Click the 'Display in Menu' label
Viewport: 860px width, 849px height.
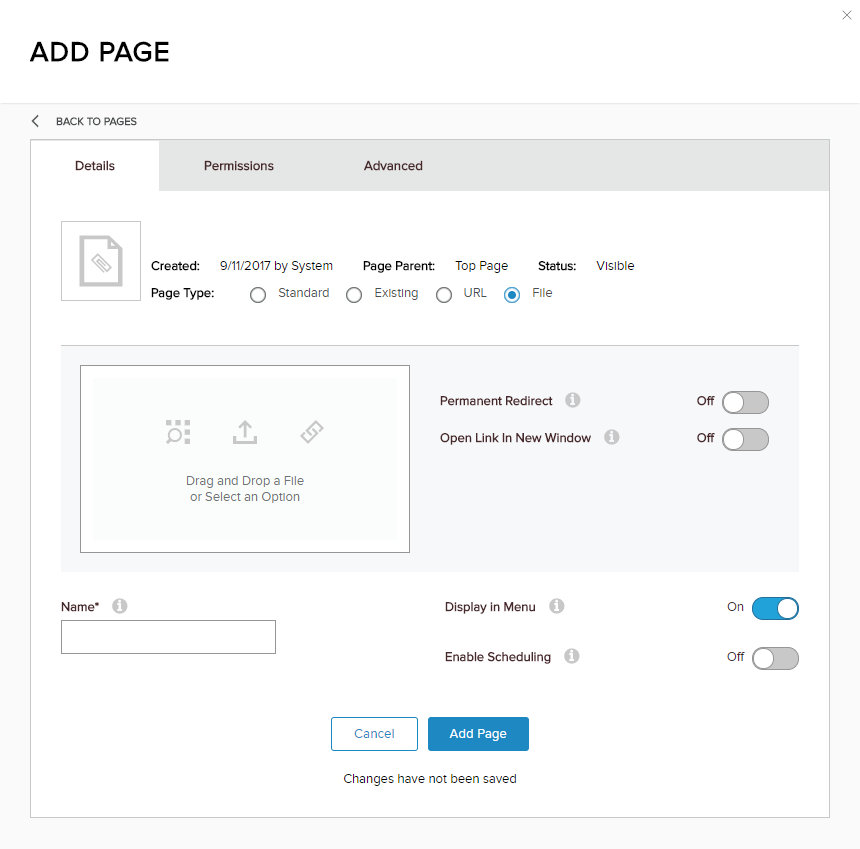click(x=490, y=607)
